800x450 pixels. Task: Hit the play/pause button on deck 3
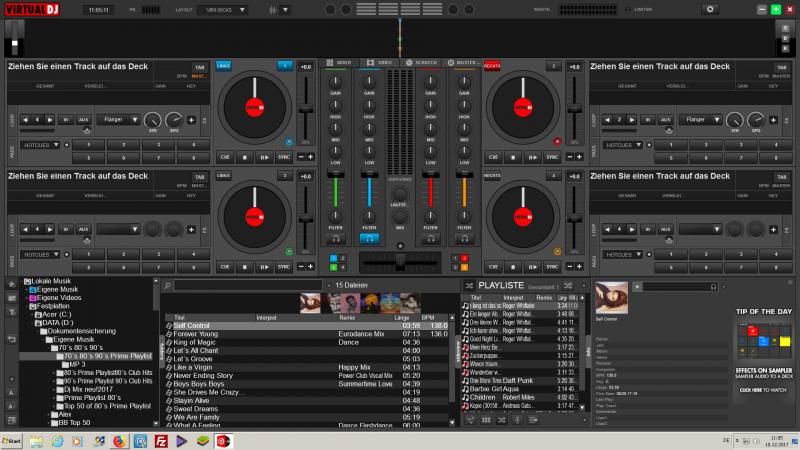[x=264, y=266]
